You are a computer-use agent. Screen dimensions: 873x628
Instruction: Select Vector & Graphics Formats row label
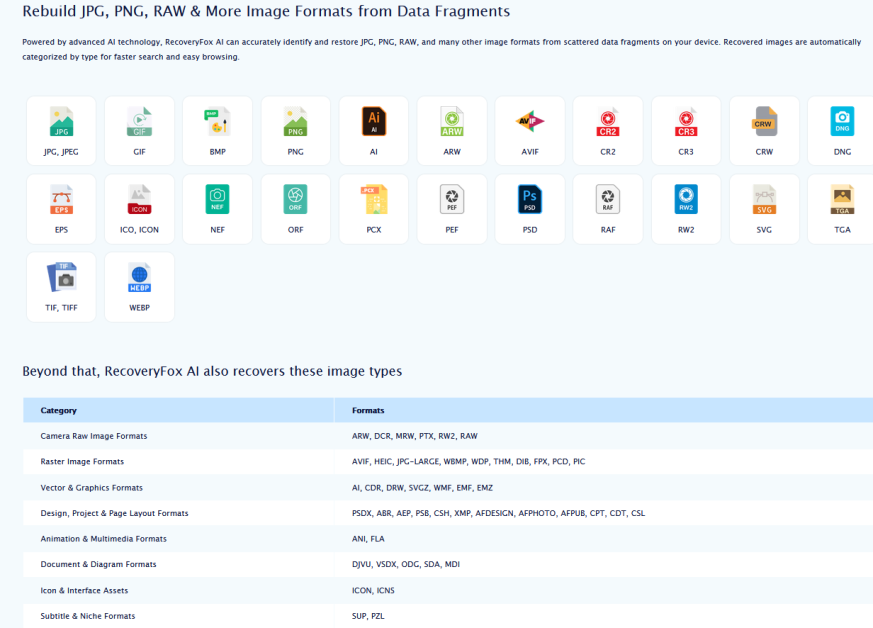click(x=91, y=488)
